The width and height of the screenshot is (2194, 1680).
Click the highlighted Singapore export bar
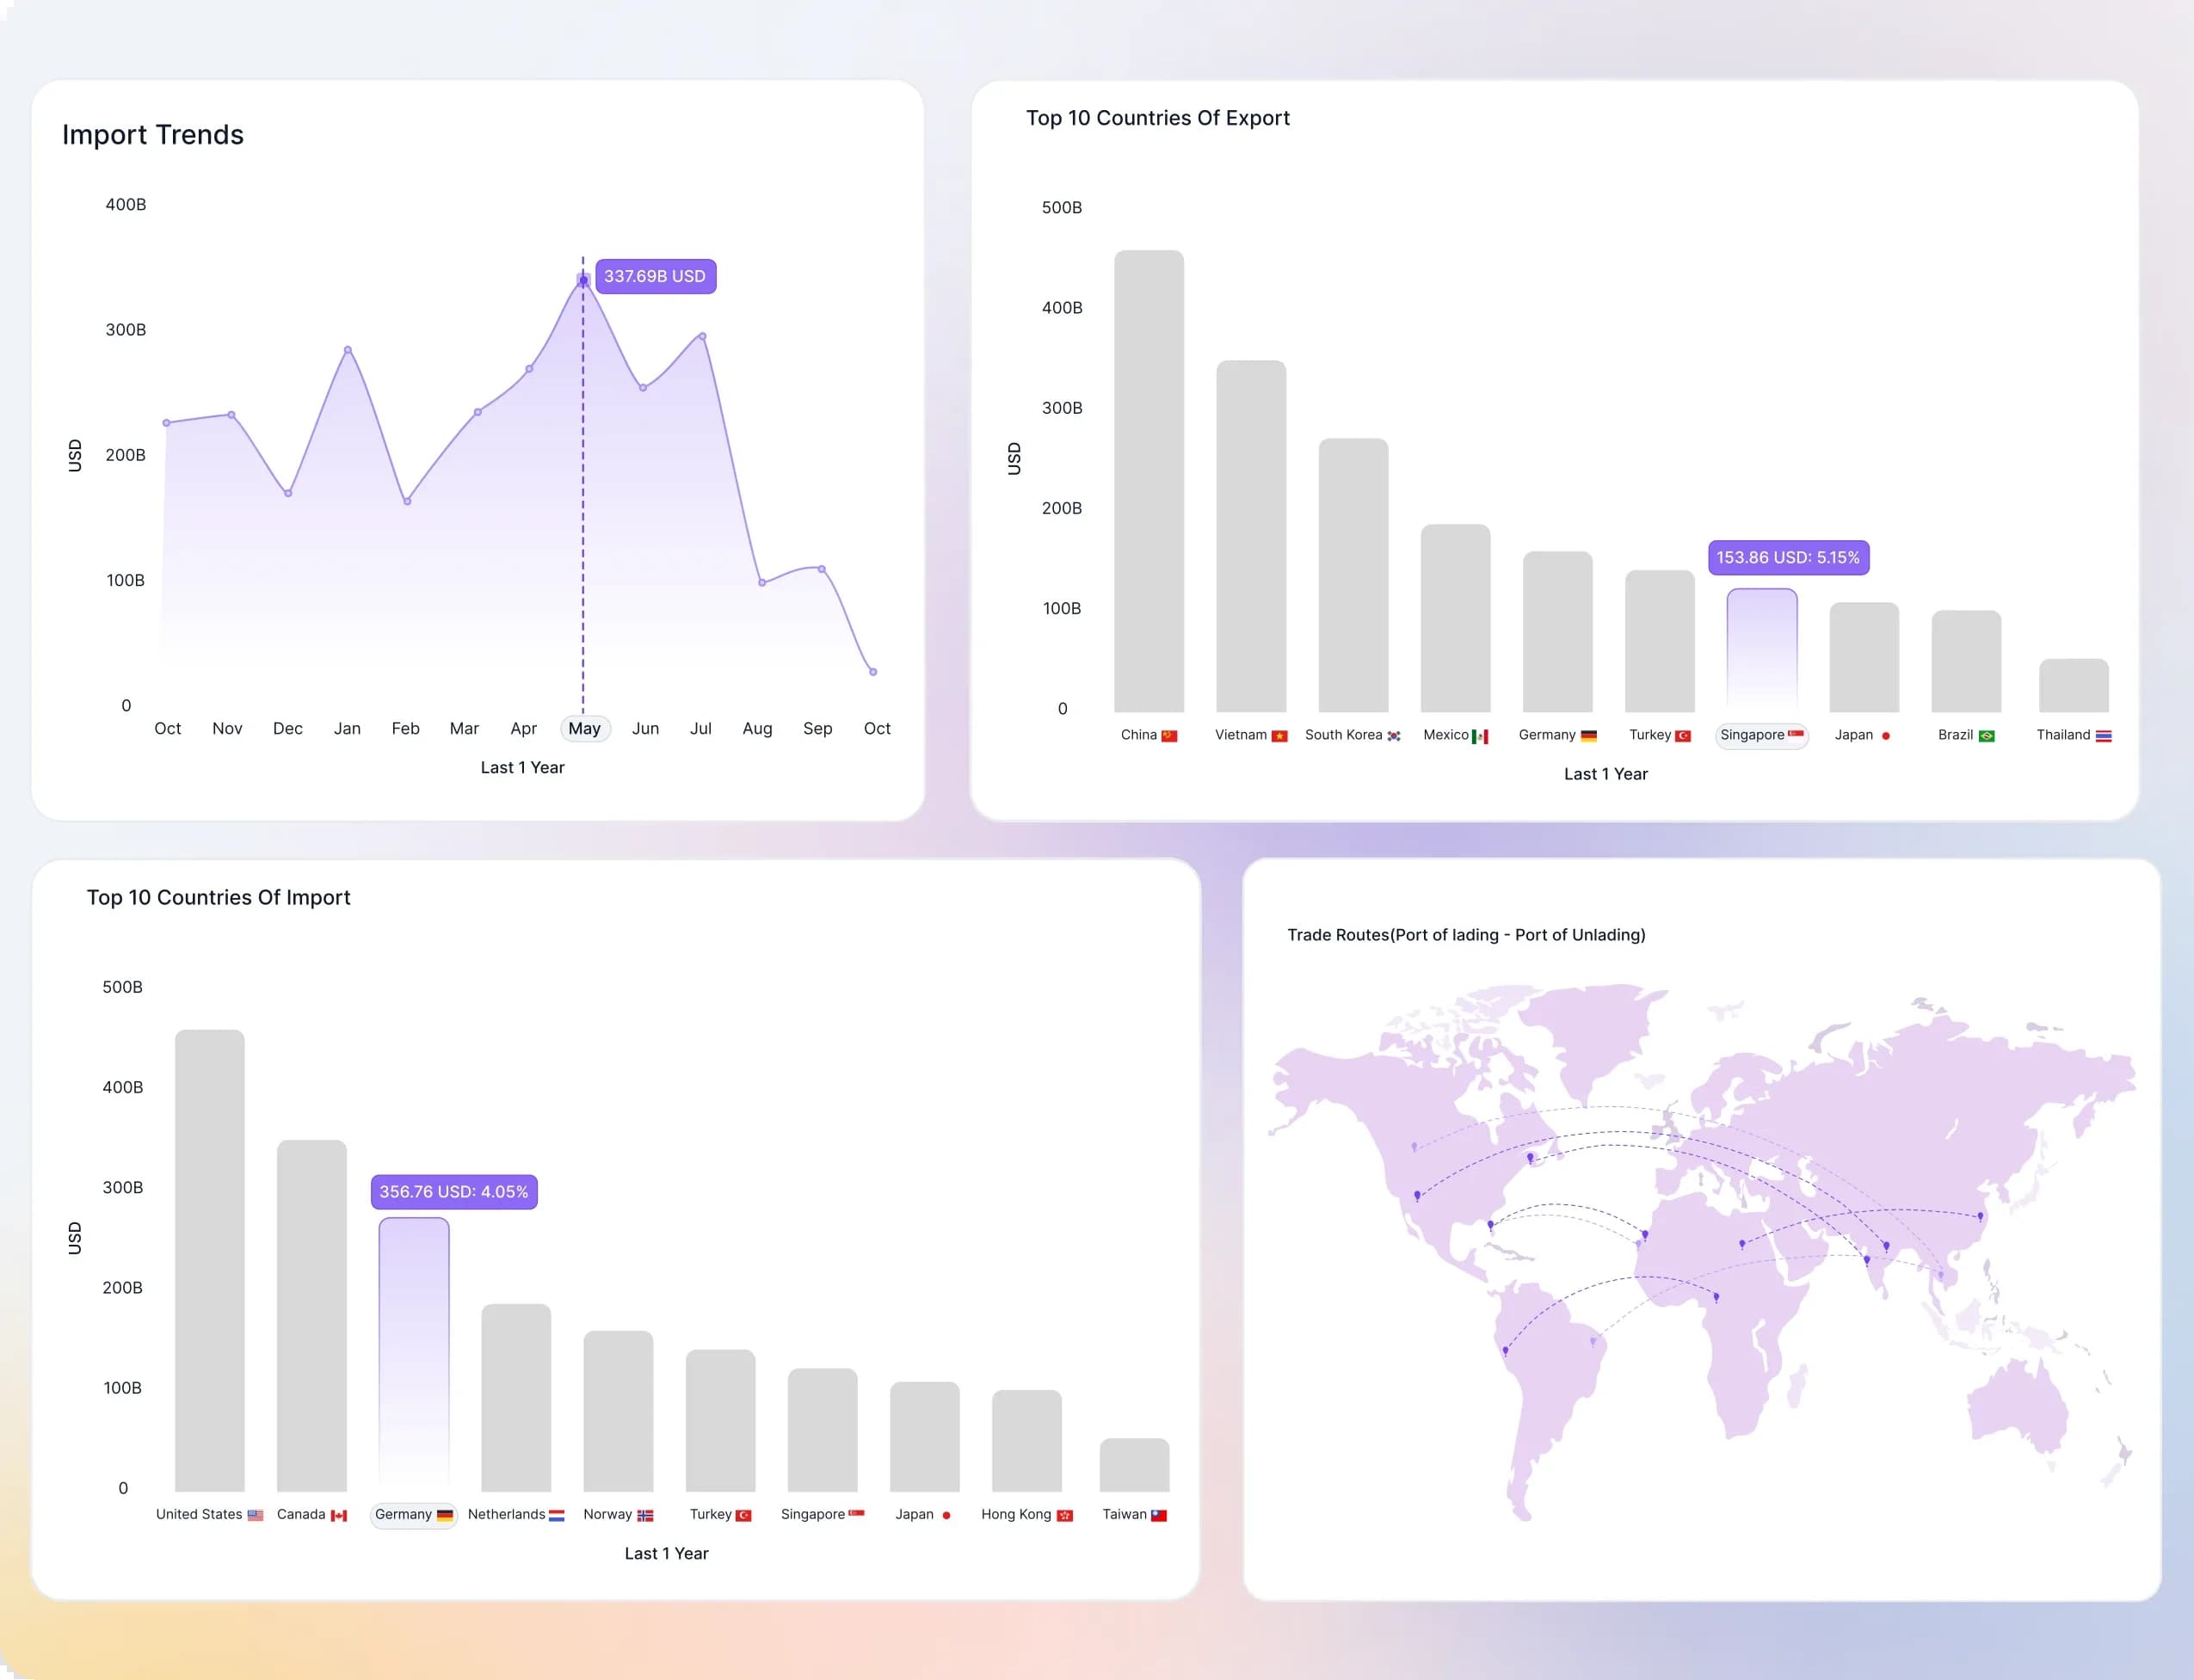[x=1761, y=650]
